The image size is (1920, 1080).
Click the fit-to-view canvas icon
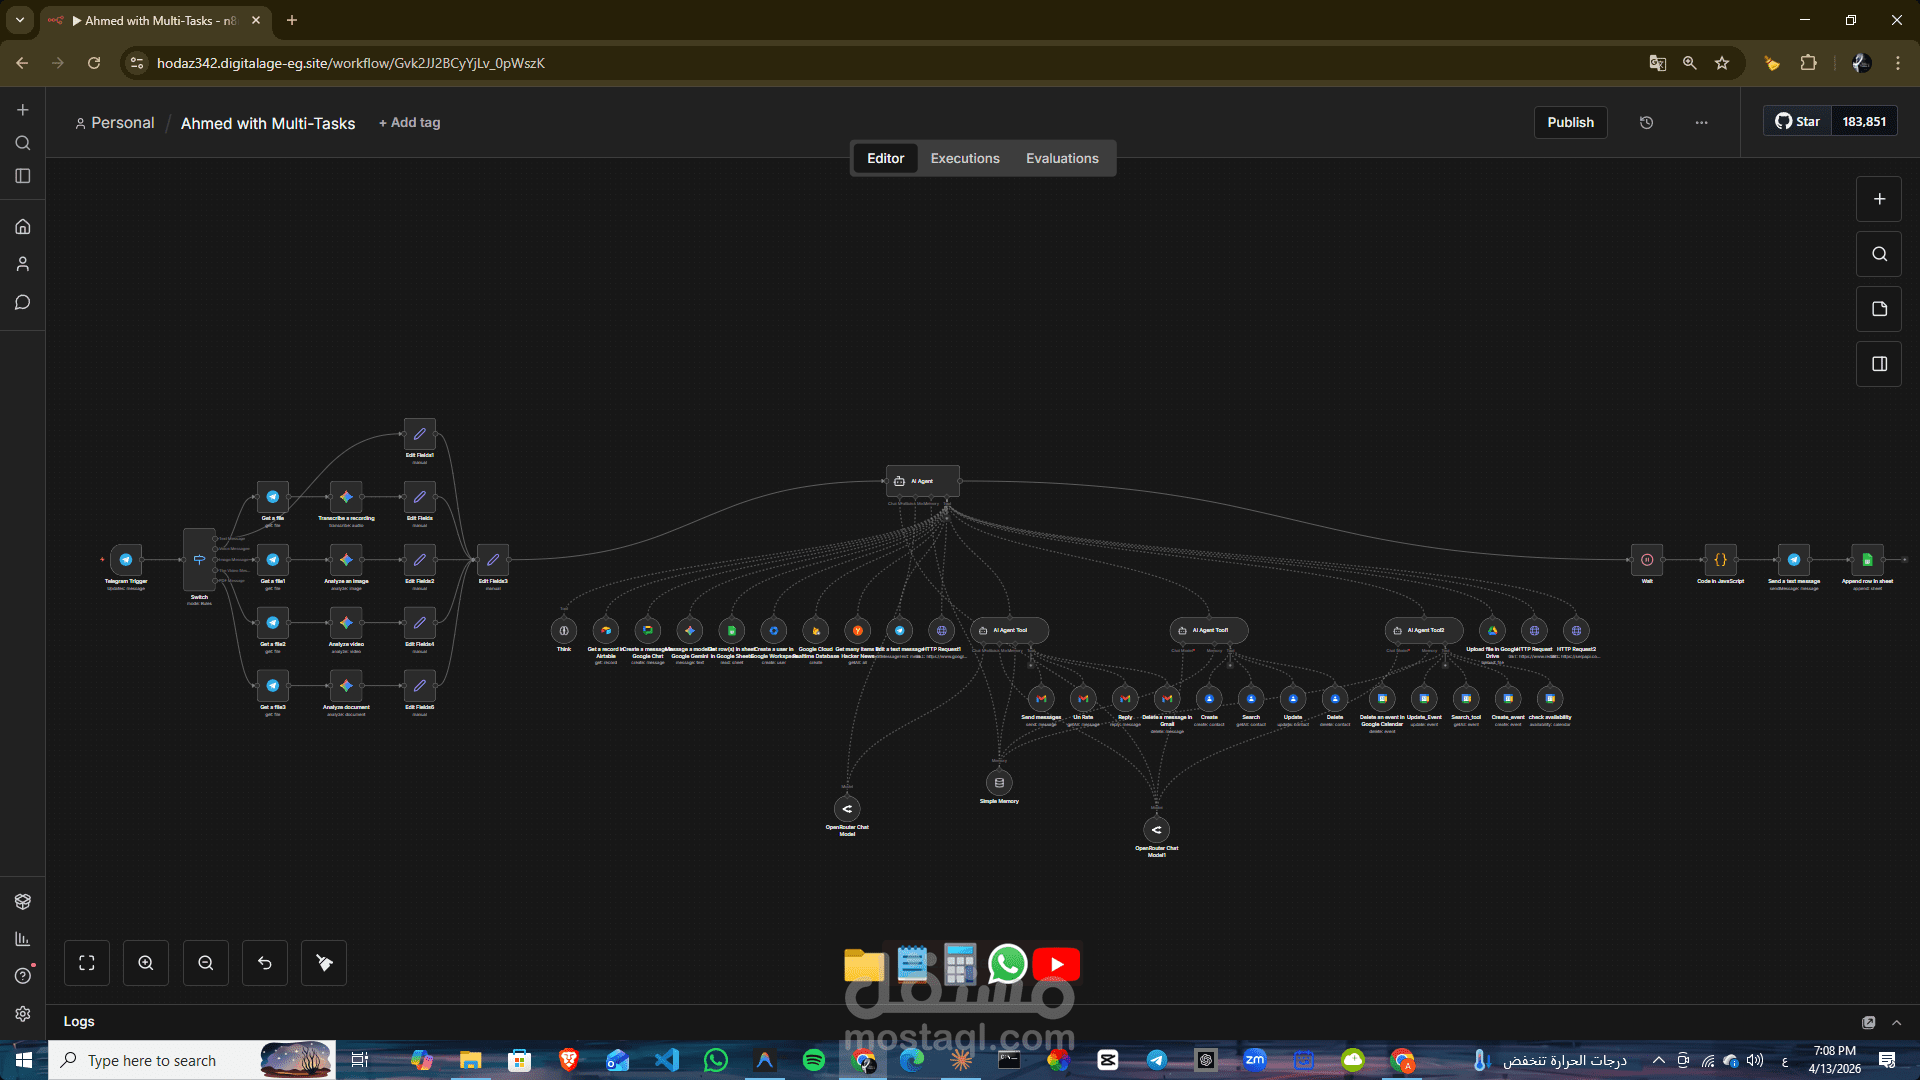[x=87, y=963]
